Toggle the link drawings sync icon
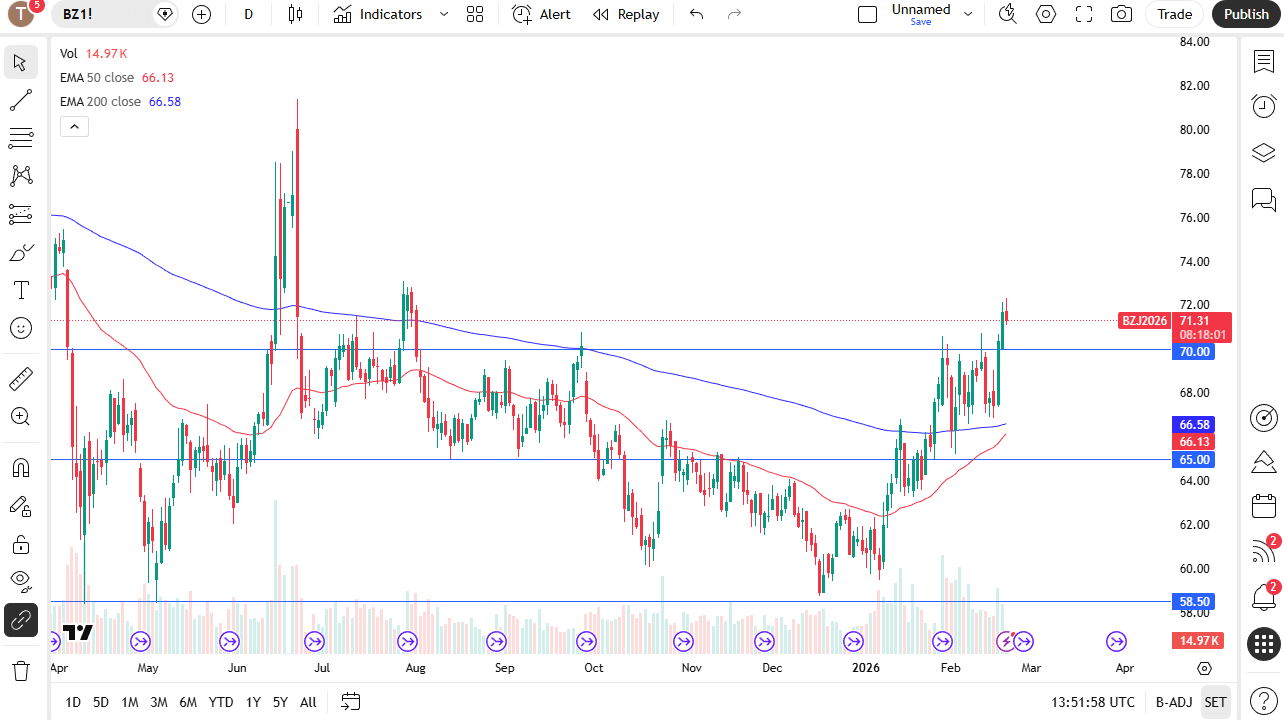 click(20, 620)
